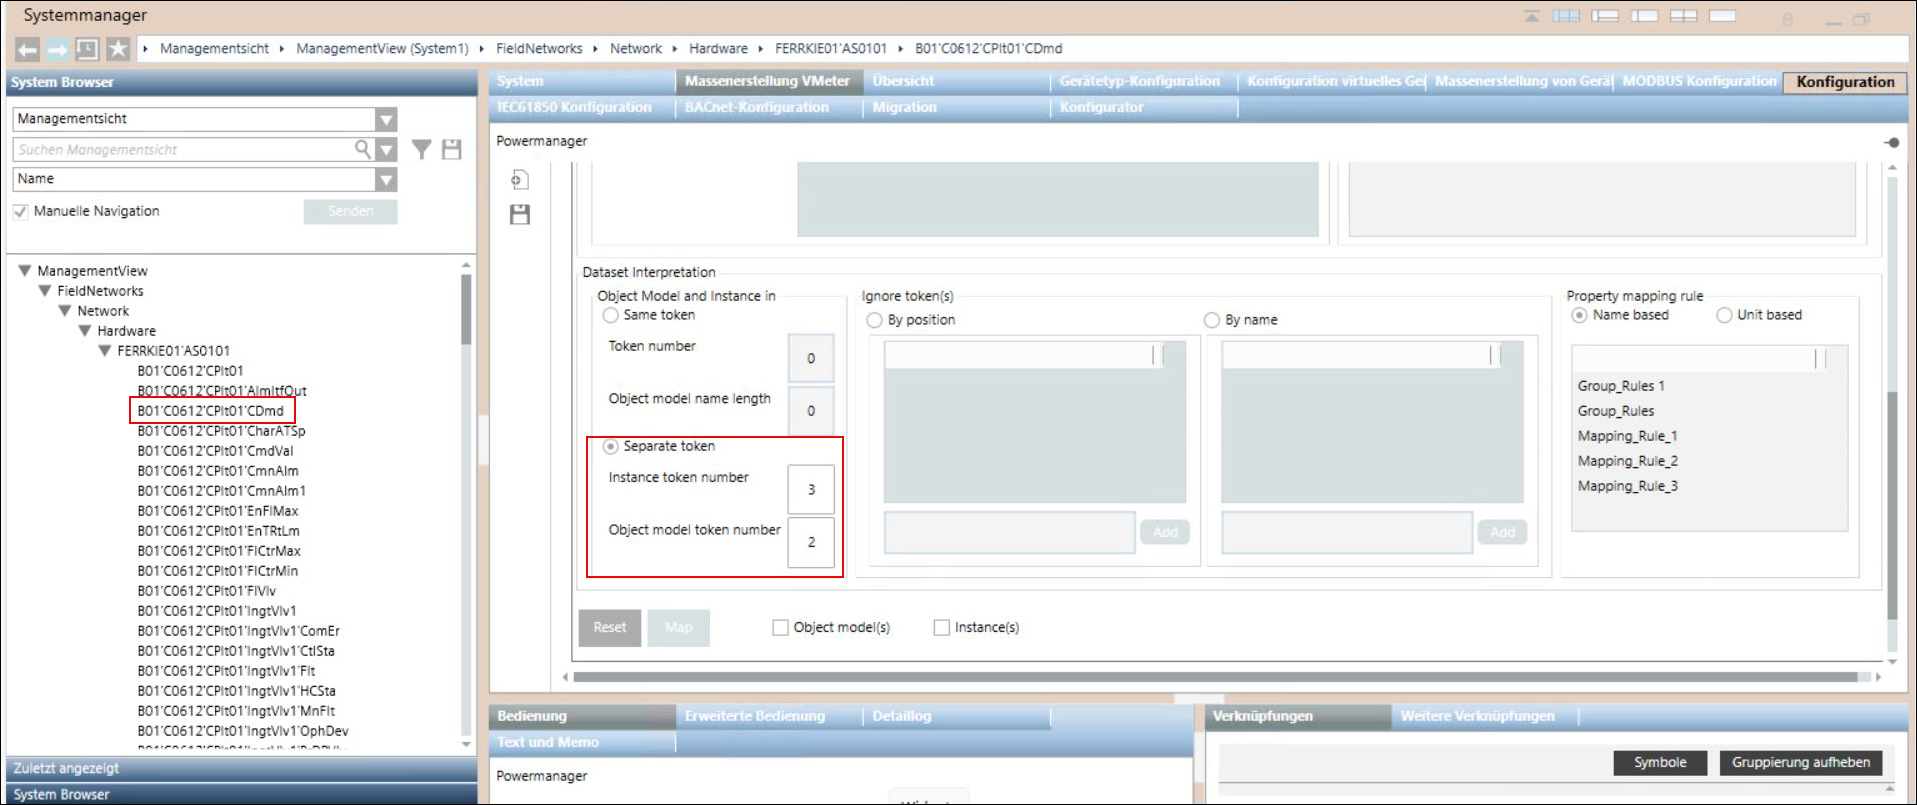Click the floppy save icon under Powermanager
The width and height of the screenshot is (1917, 805).
(x=519, y=214)
